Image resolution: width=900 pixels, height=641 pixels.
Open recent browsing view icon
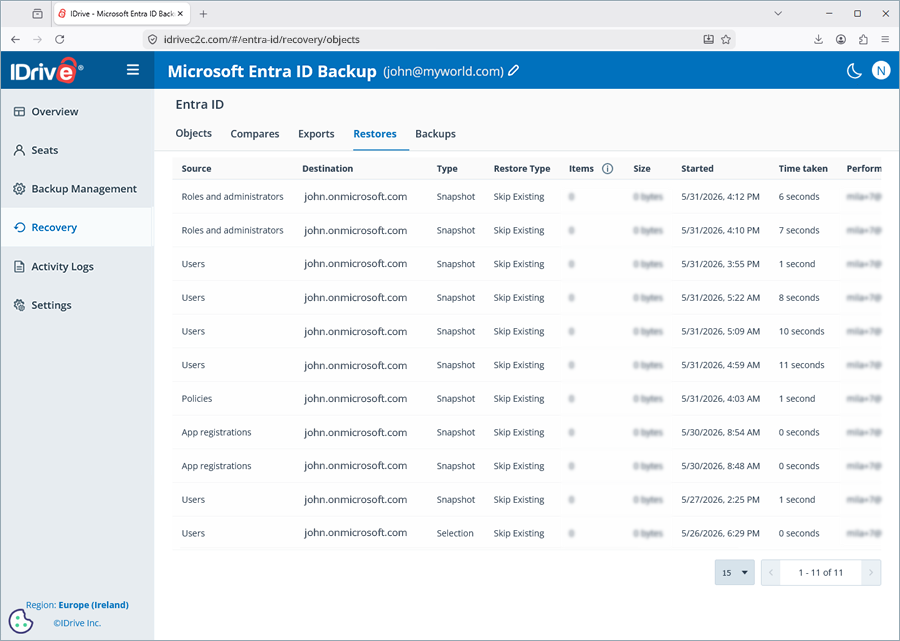[37, 14]
